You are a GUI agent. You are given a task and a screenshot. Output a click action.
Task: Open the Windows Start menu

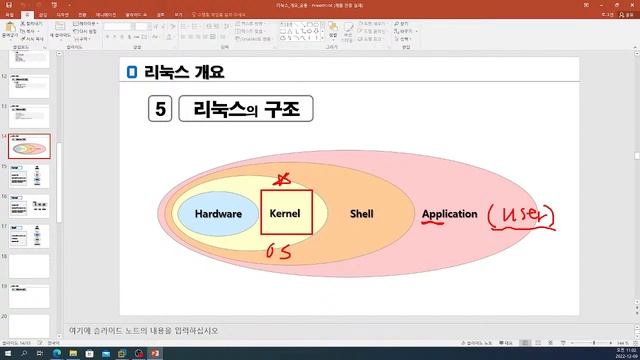[8, 353]
